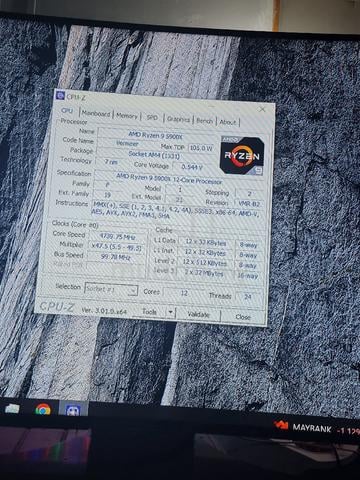Click the Threads value 24
Viewport: 360px width, 480px height.
point(248,296)
